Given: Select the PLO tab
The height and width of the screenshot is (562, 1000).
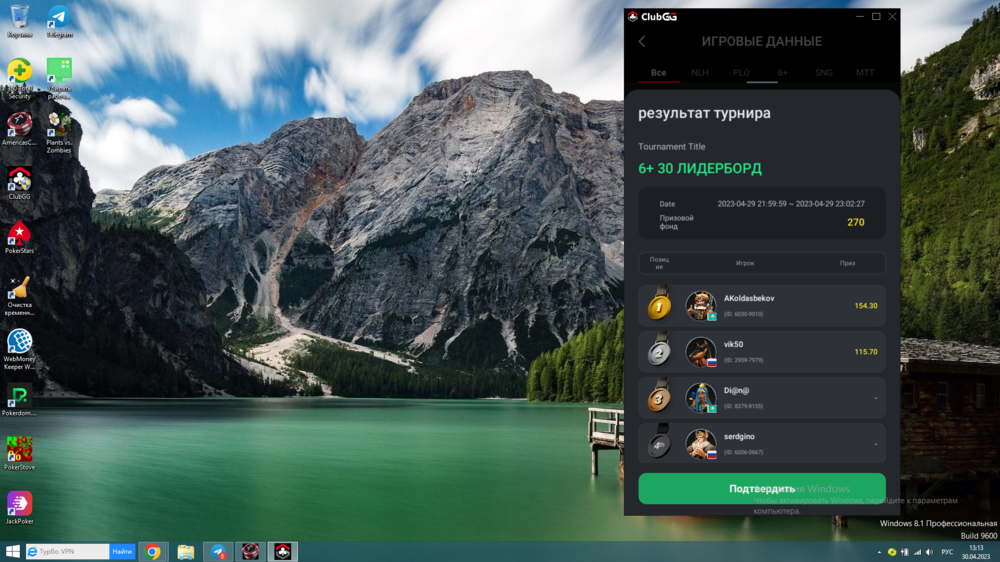Looking at the screenshot, I should click(x=741, y=73).
